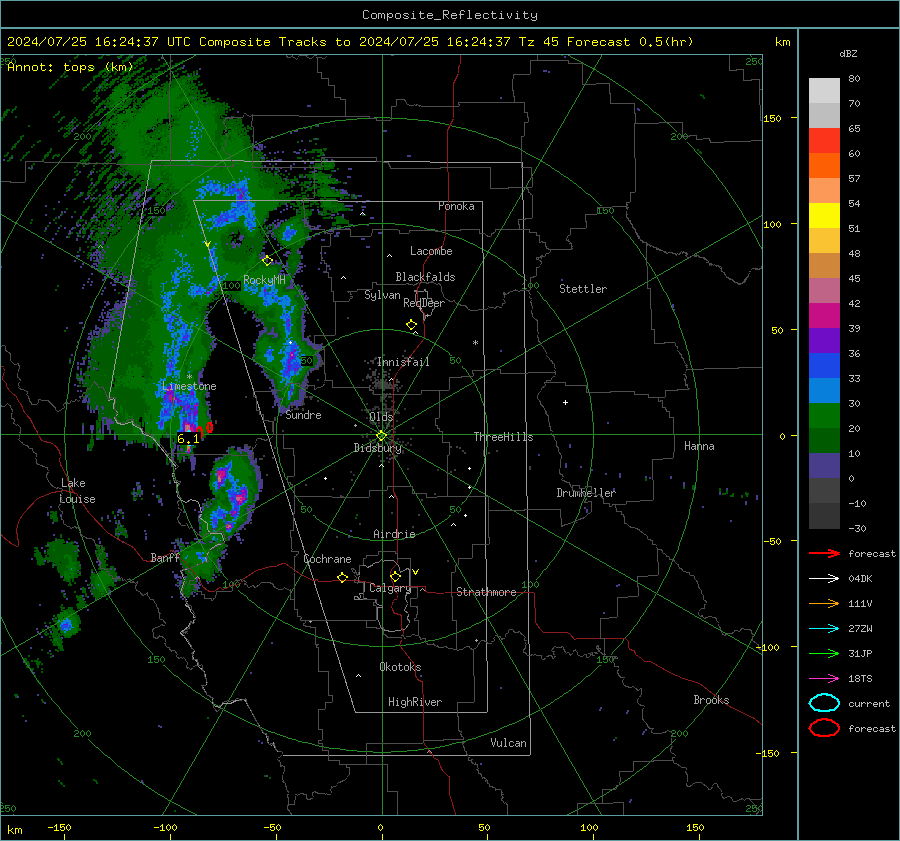Viewport: 900px width, 841px height.
Task: Click the magenta swatch on dBZ scale
Action: [x=824, y=316]
